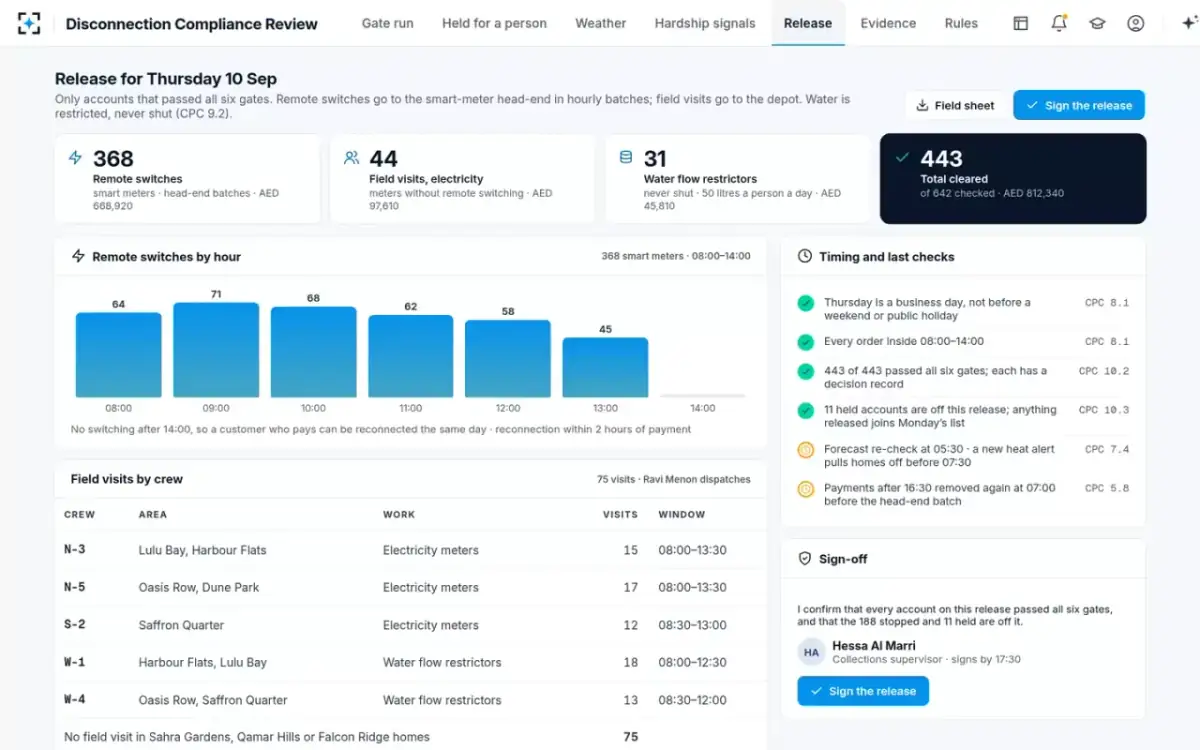Click the pending icon for Payments after 16:30
1200x750 pixels.
point(805,489)
